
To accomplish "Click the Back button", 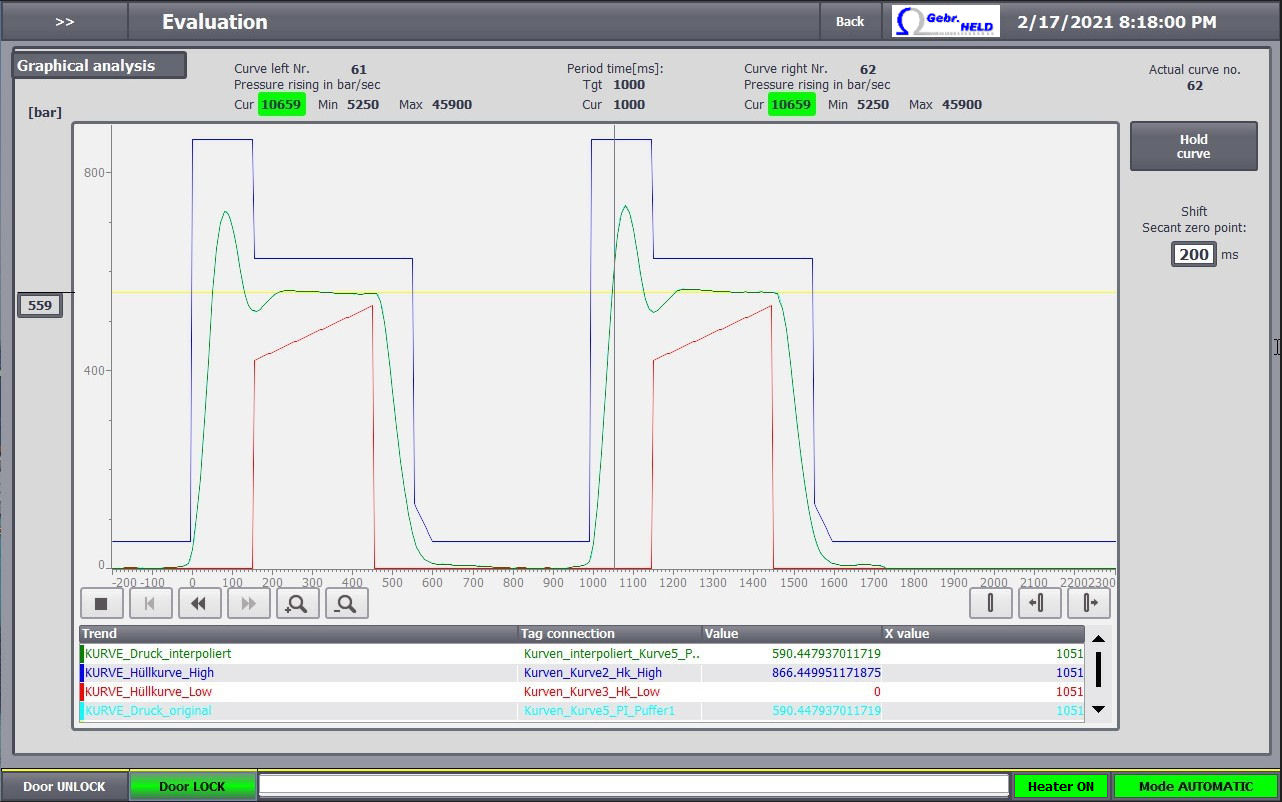I will click(850, 21).
